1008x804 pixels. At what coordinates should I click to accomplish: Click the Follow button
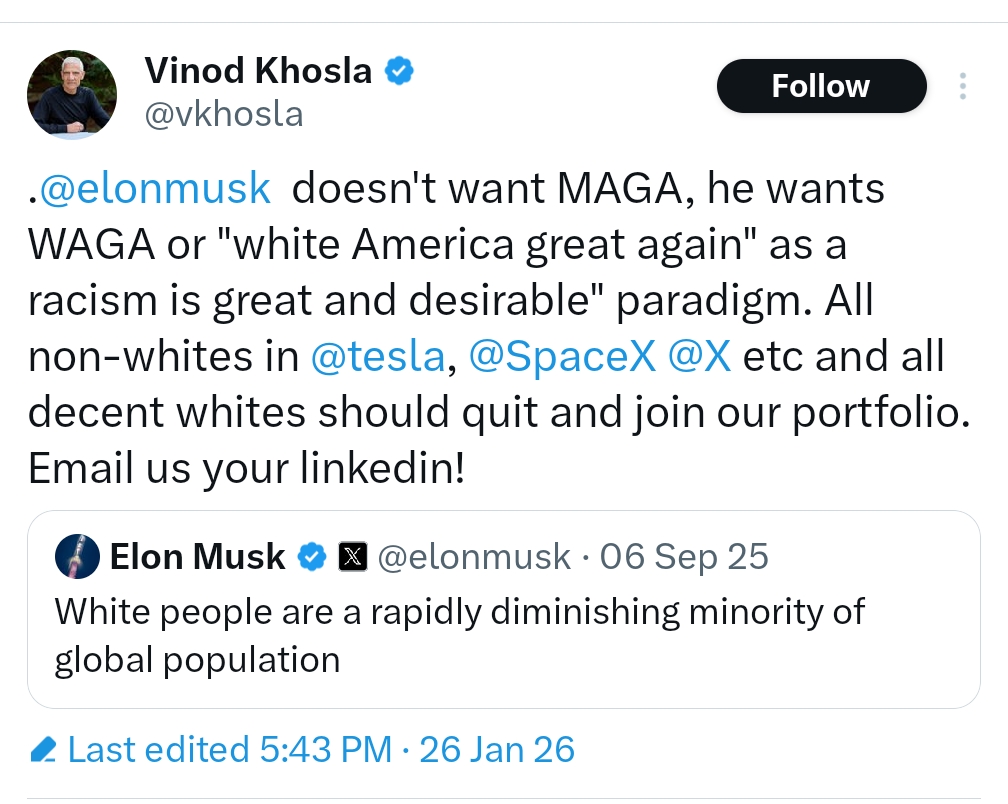pyautogui.click(x=821, y=86)
